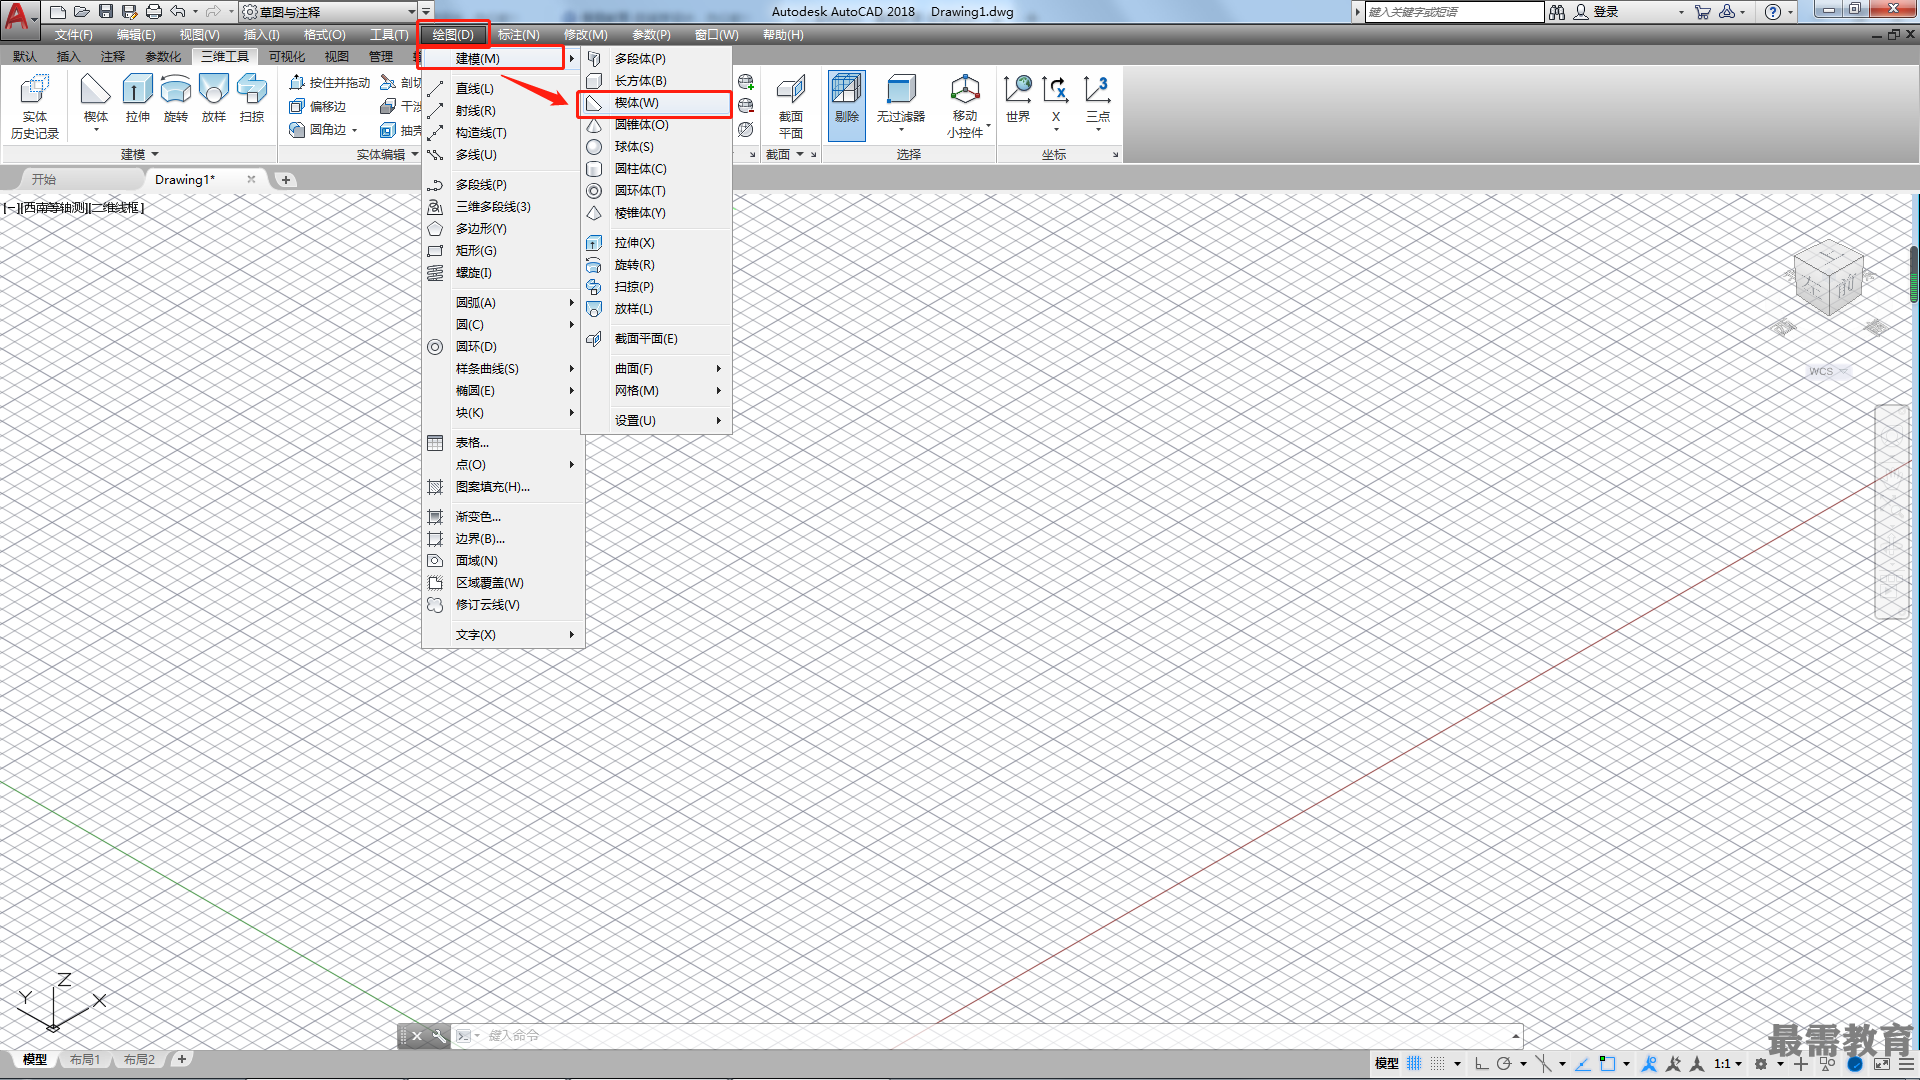
Task: Toggle isometric drafting in the status bar
Action: (x=1545, y=1064)
